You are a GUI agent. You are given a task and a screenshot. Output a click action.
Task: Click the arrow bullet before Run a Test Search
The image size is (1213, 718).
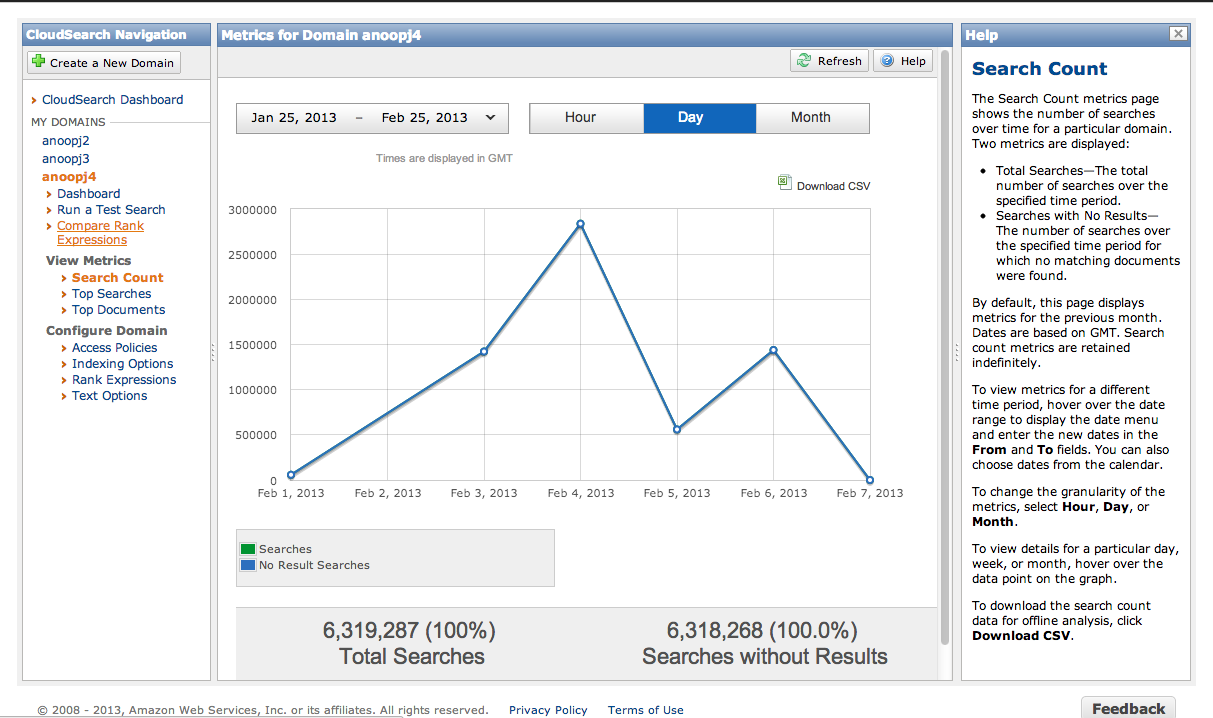tap(49, 210)
